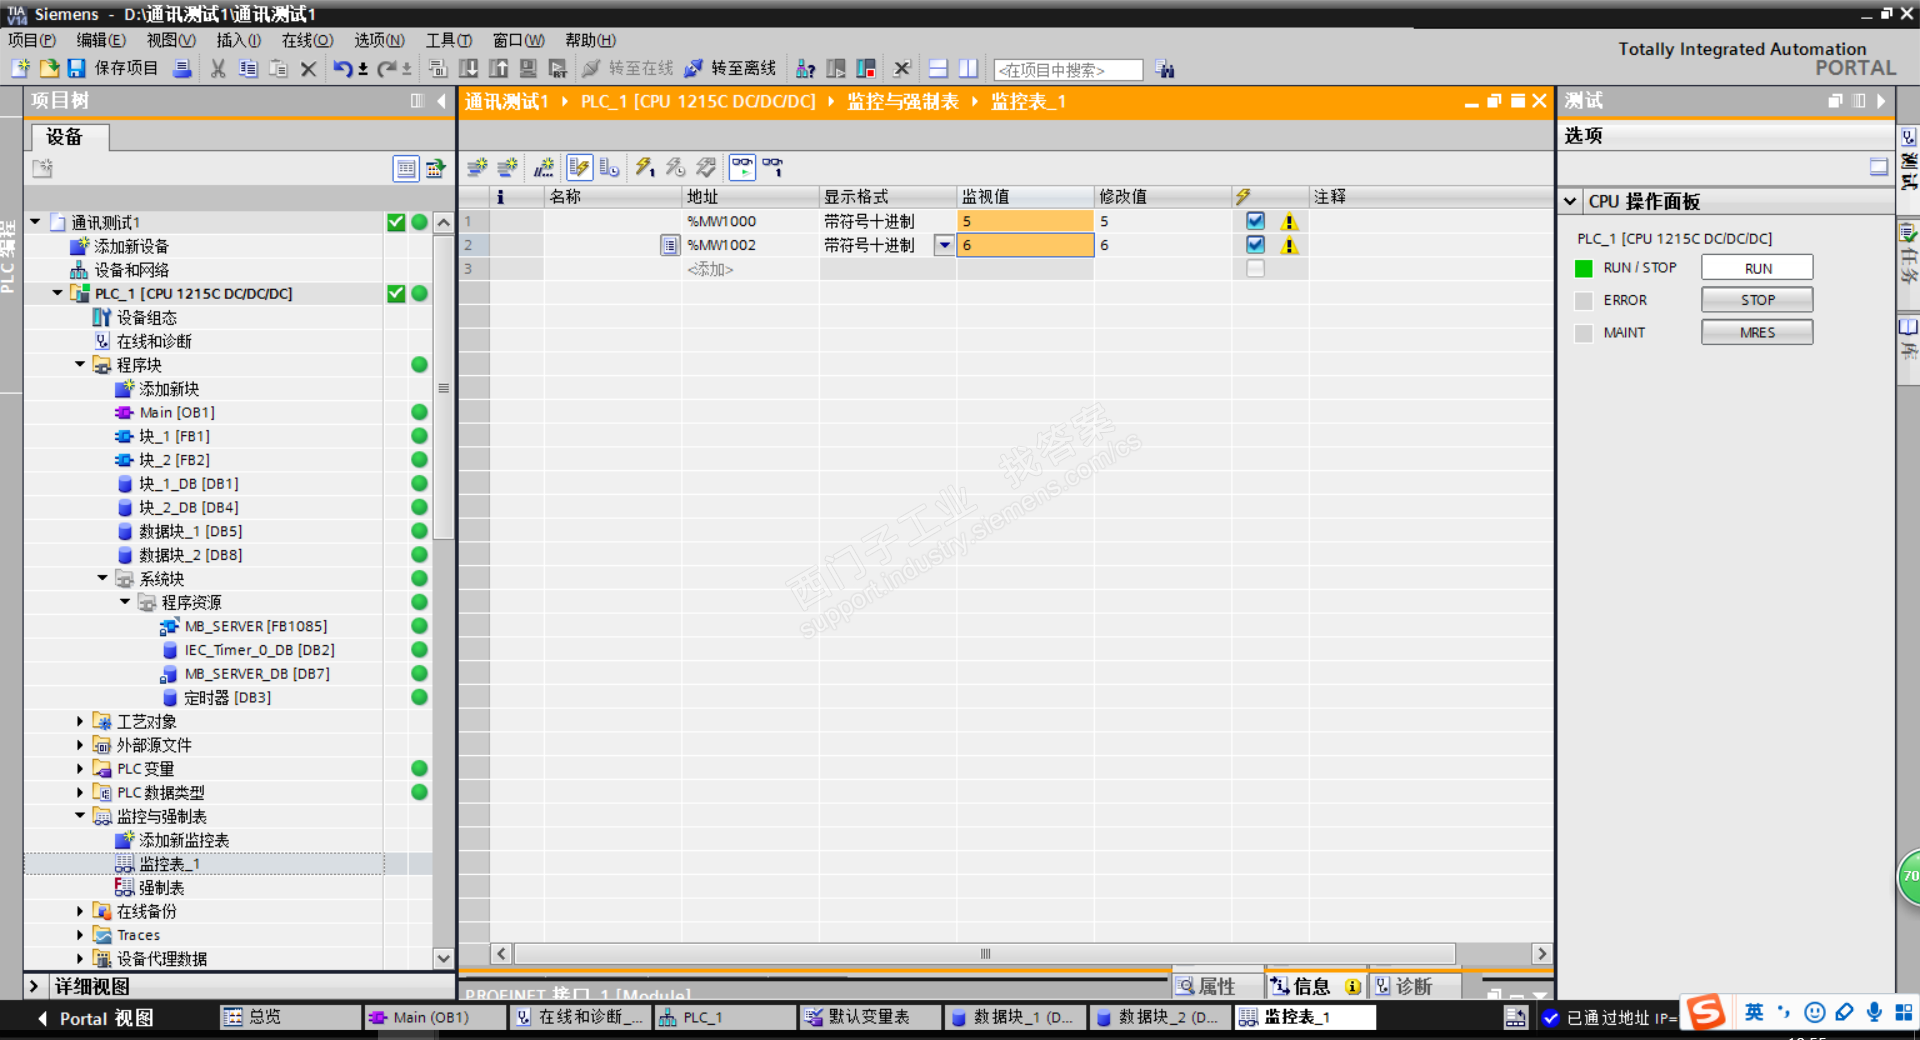The image size is (1920, 1040).
Task: Open Main [OB1] block in project tree
Action: pyautogui.click(x=176, y=412)
